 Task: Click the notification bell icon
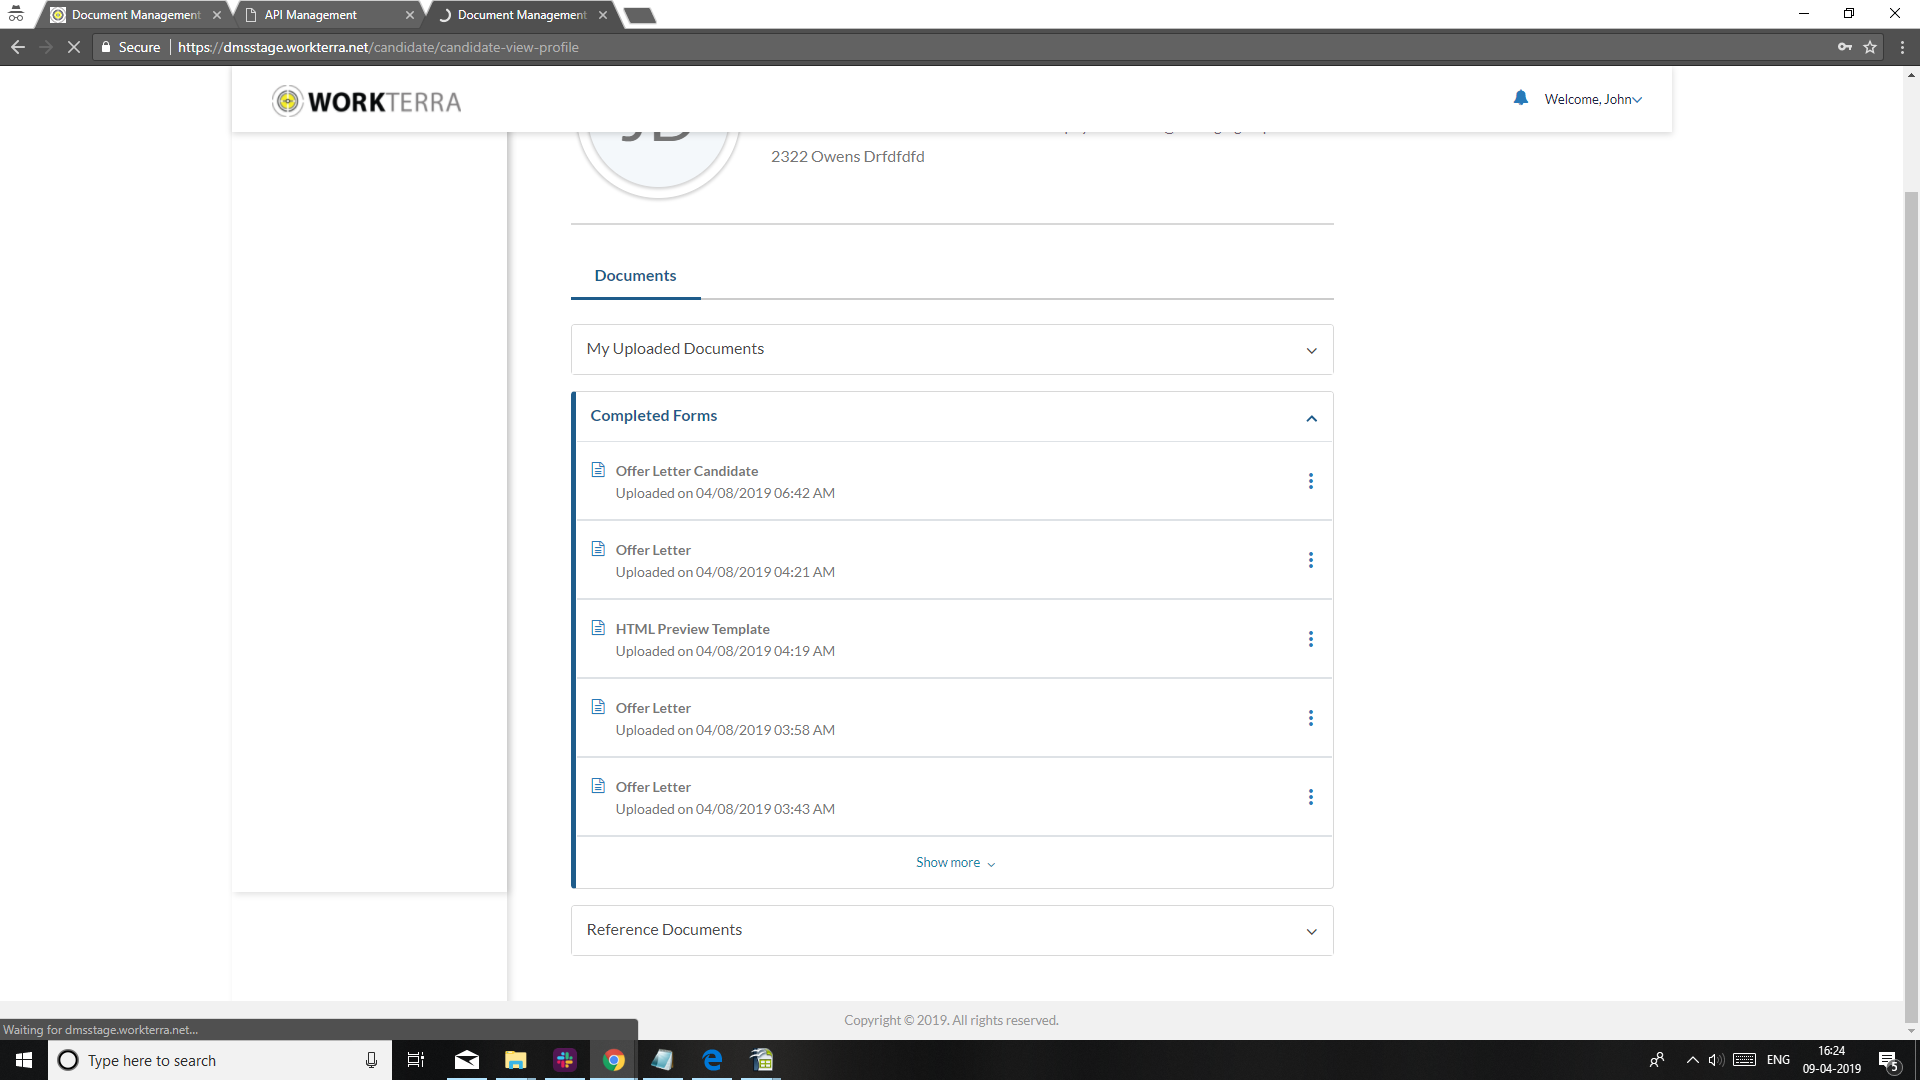[x=1520, y=98]
